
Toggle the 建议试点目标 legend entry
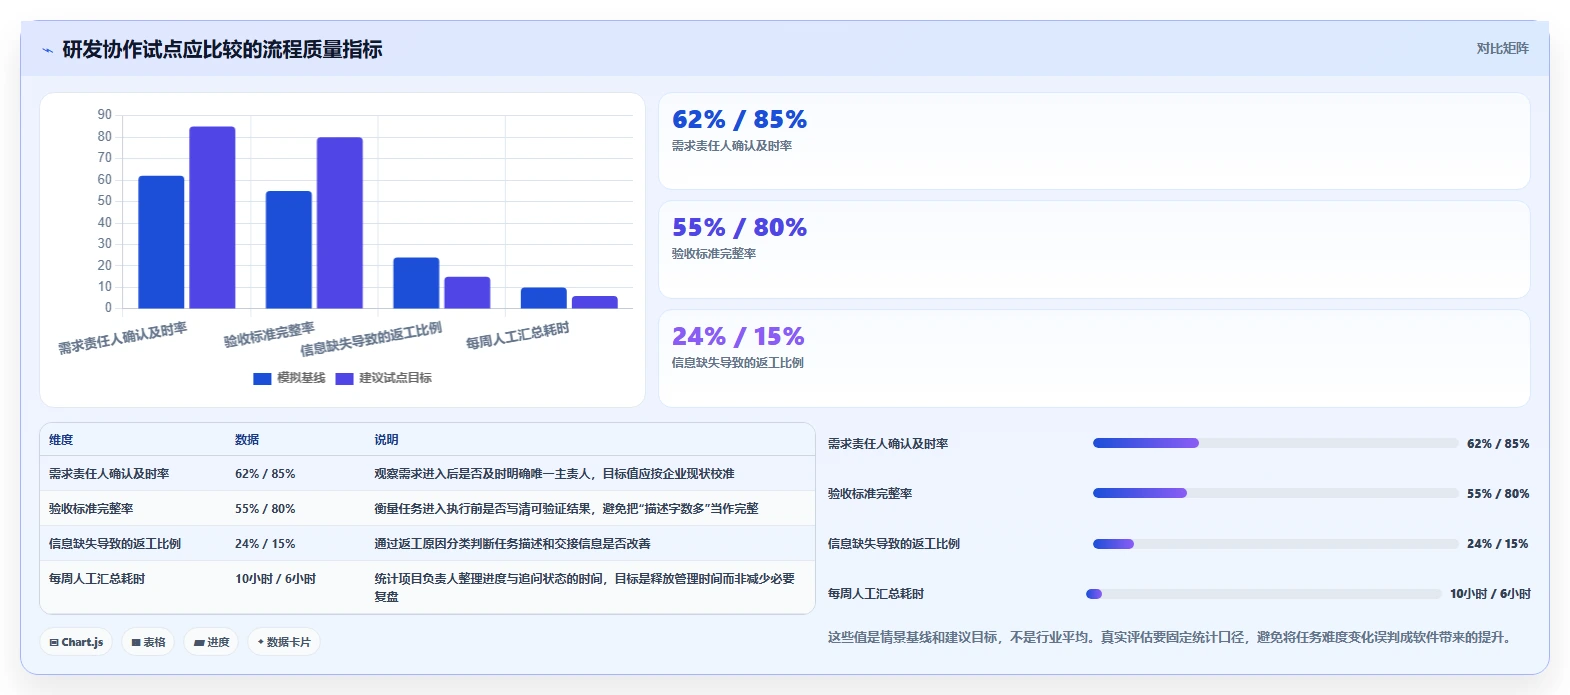click(x=383, y=378)
